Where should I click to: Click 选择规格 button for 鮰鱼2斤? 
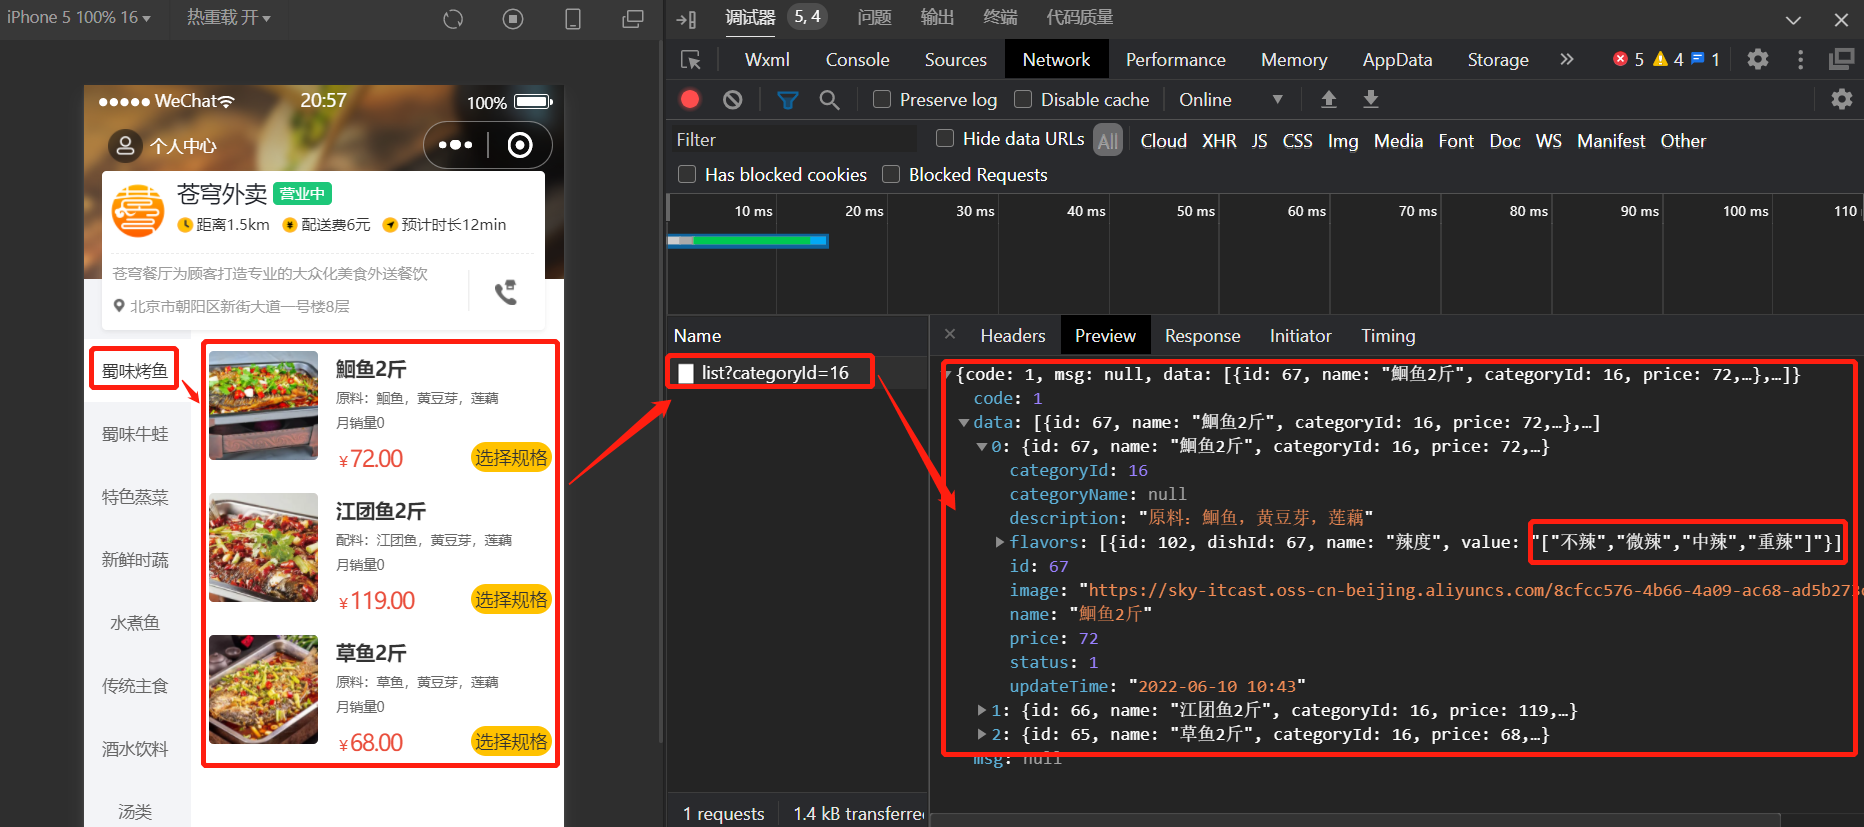(x=511, y=458)
